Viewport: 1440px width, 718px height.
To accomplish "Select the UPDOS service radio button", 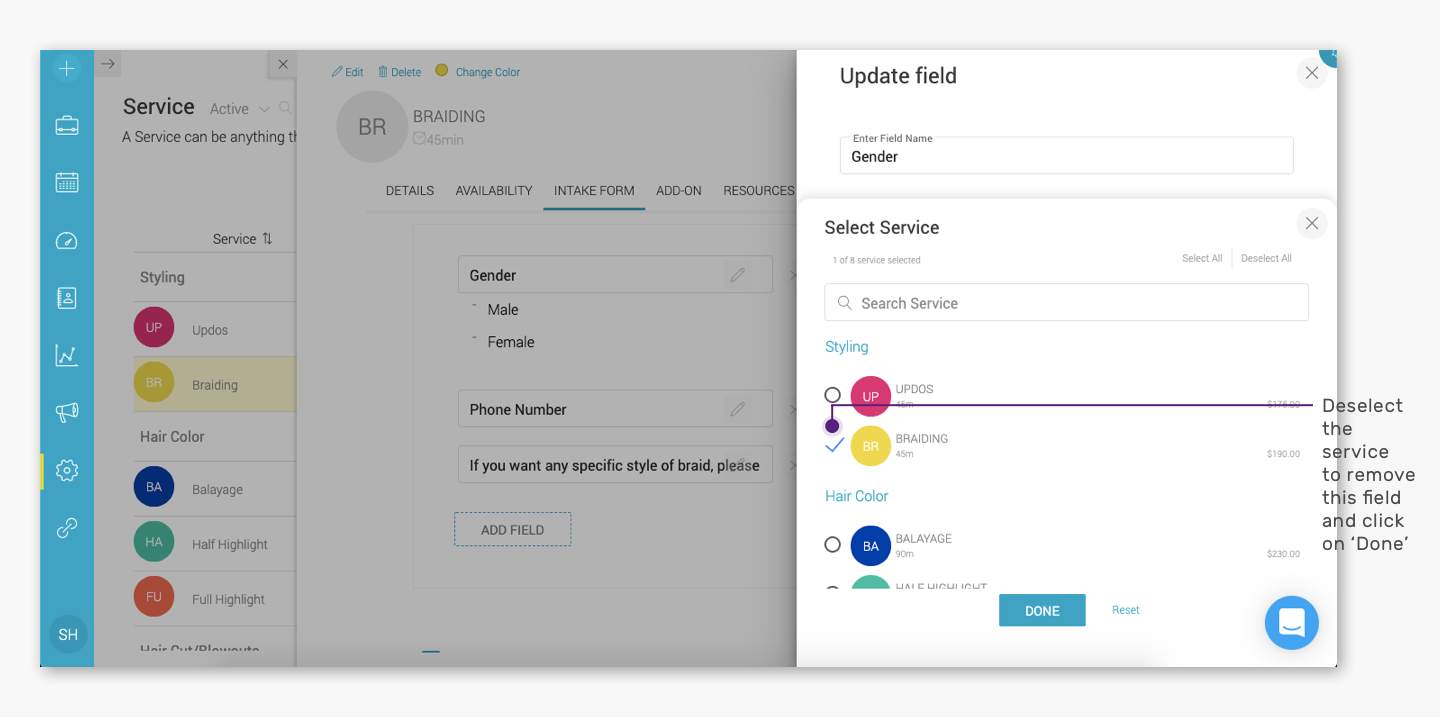I will point(832,395).
